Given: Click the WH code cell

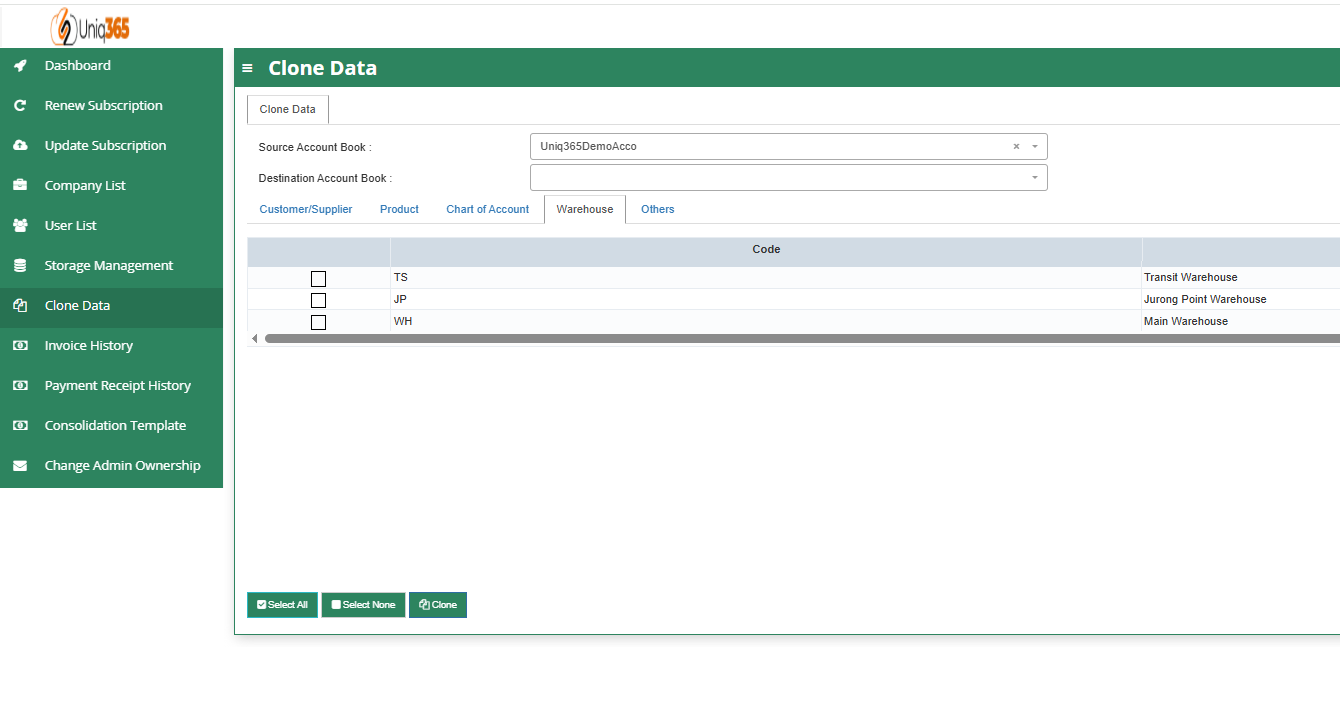Looking at the screenshot, I should [766, 322].
